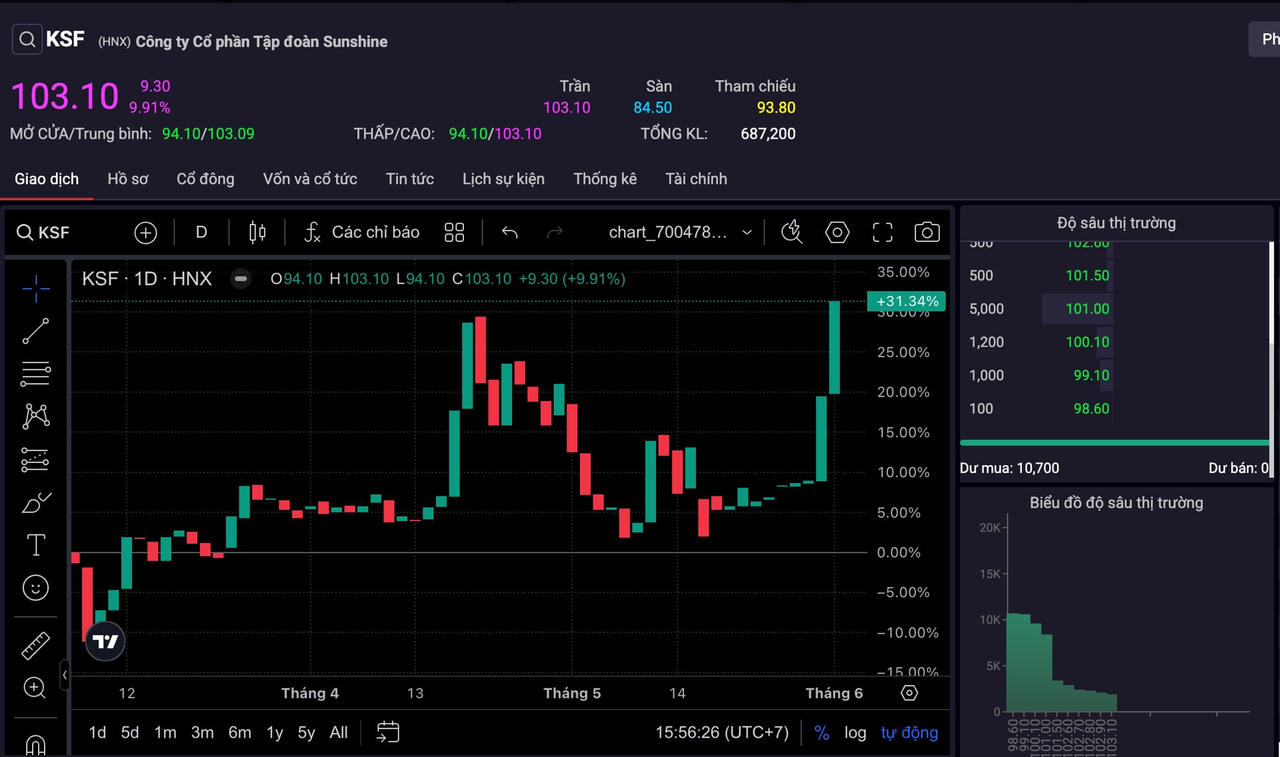Open the Tài chính tab
The image size is (1280, 757).
click(x=696, y=179)
